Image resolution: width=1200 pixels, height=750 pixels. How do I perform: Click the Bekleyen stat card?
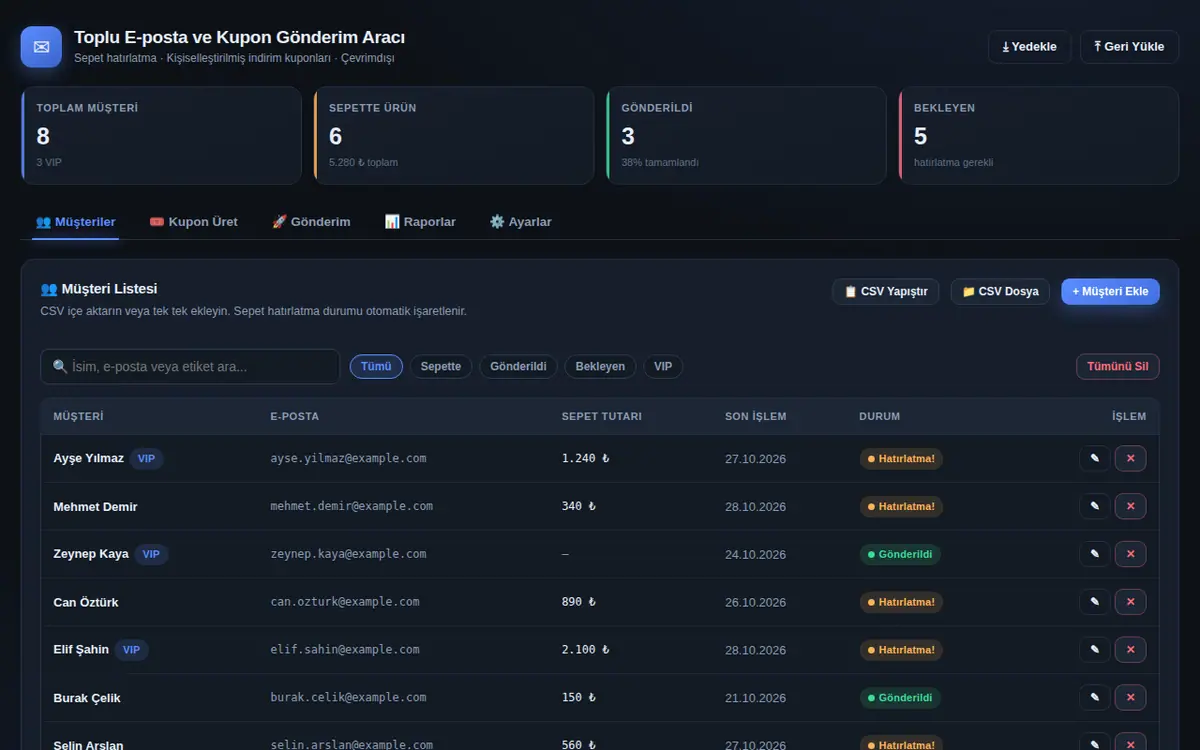click(1039, 136)
